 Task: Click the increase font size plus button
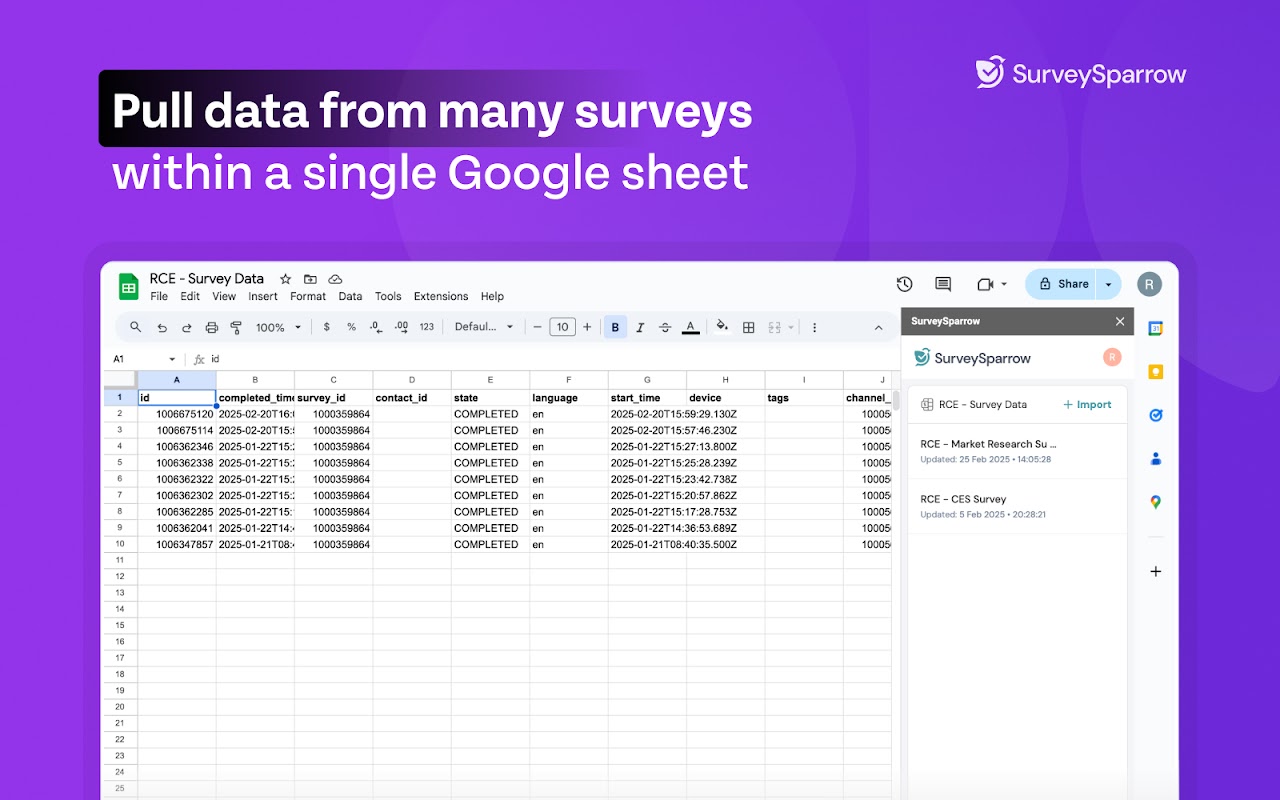[587, 327]
